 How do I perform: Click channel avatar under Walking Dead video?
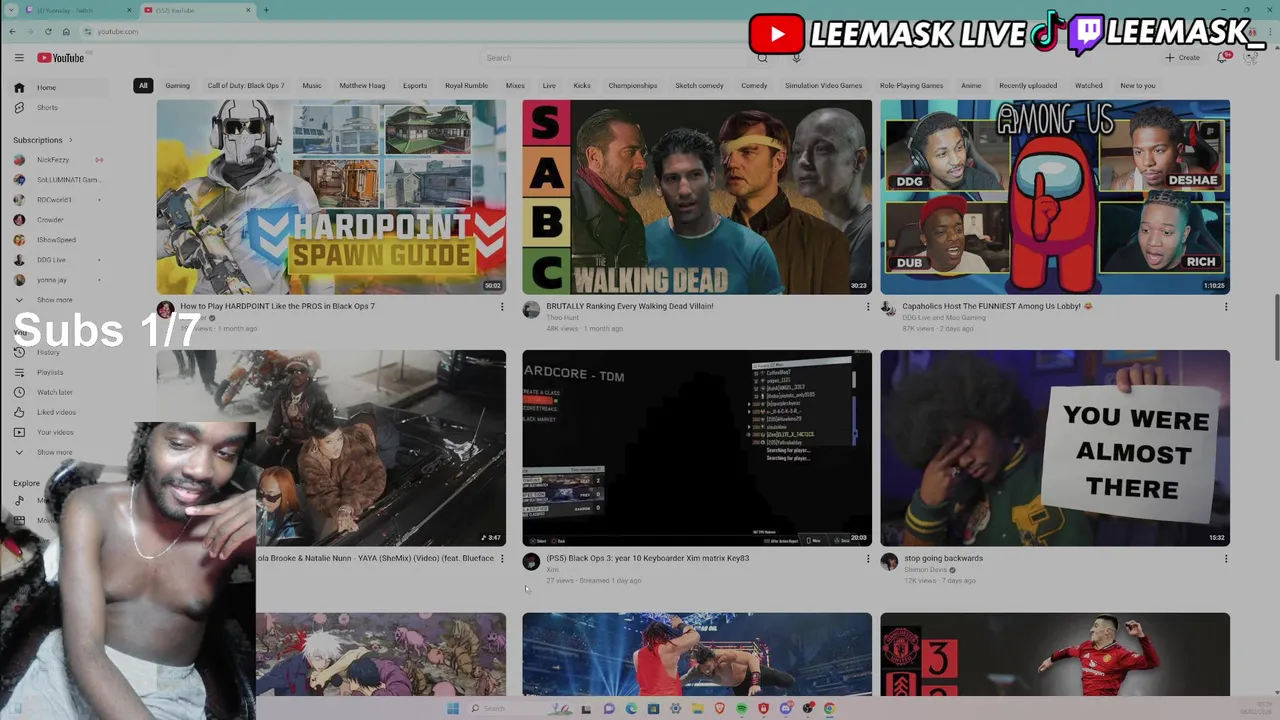tap(531, 310)
